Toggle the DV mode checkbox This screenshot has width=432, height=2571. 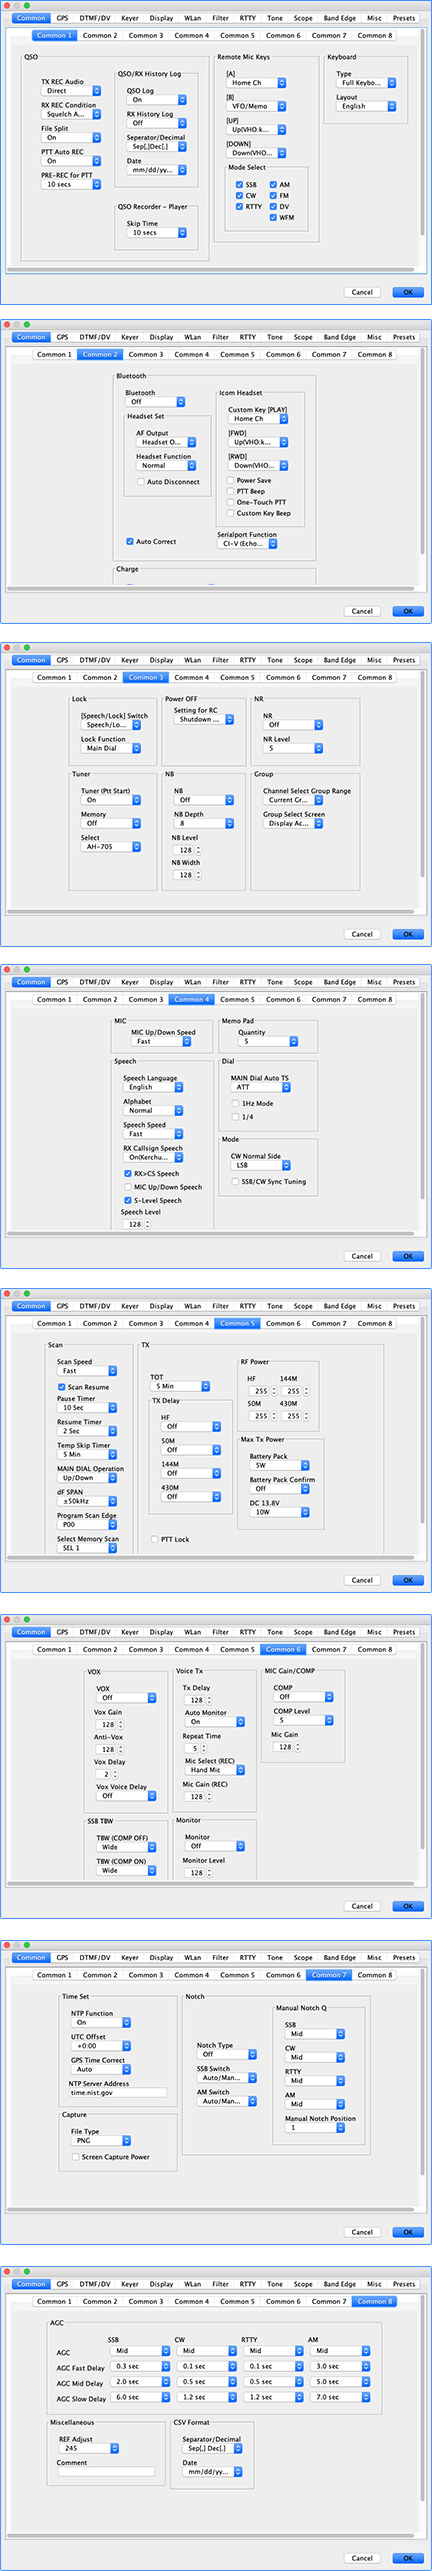pos(273,206)
